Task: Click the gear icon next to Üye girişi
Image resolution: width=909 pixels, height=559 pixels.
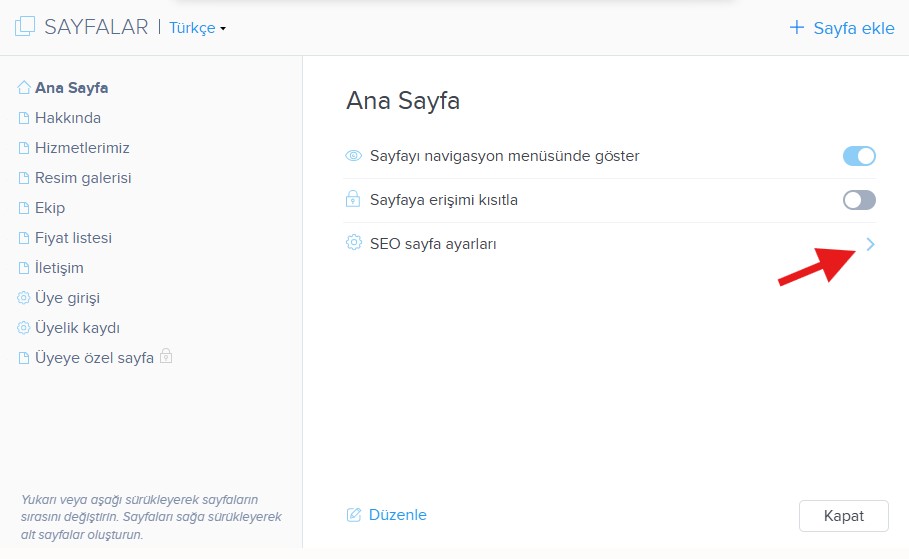Action: 24,298
